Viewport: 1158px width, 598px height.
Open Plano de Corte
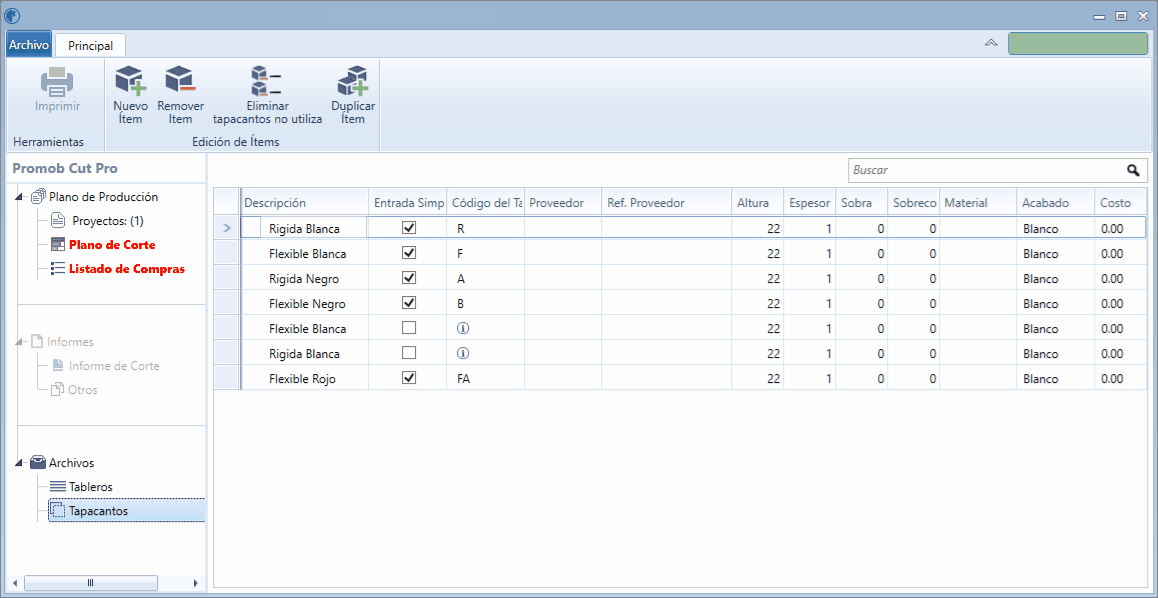coord(112,244)
